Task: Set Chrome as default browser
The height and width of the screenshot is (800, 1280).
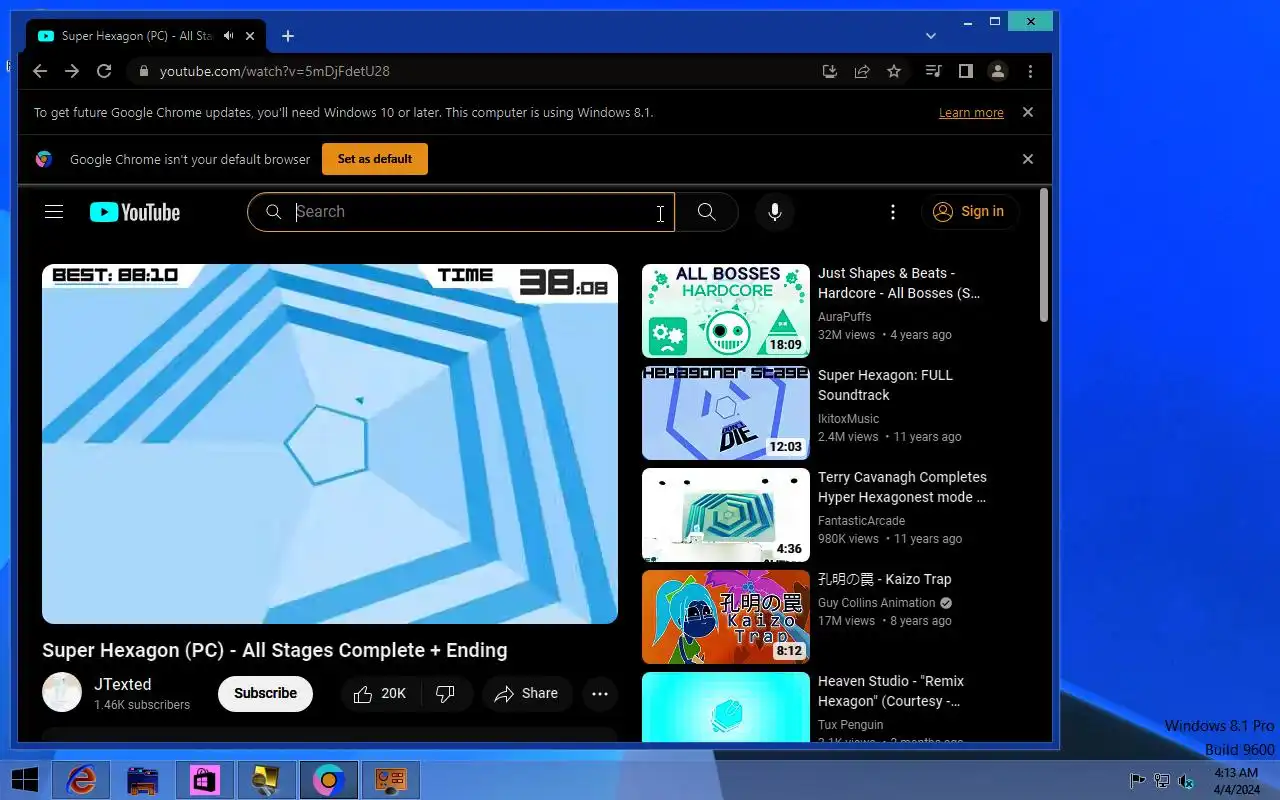Action: coord(375,159)
